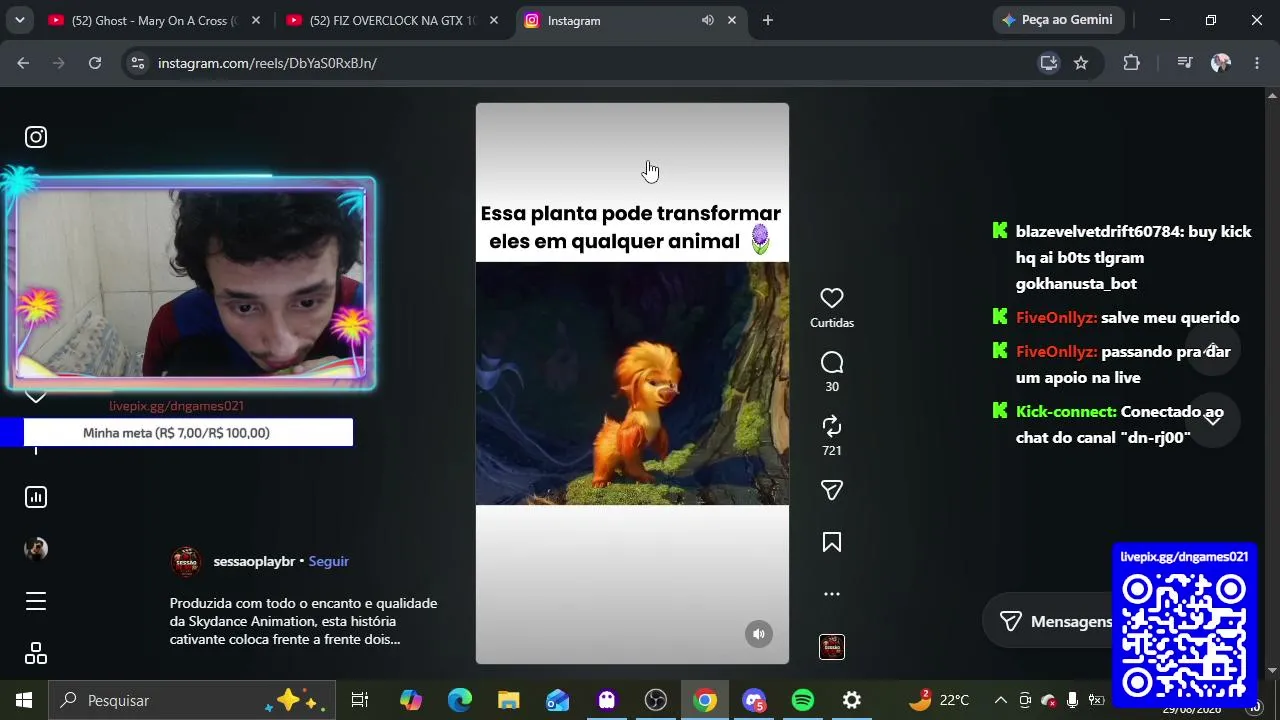Click the microphone icon in system tray

[1072, 700]
